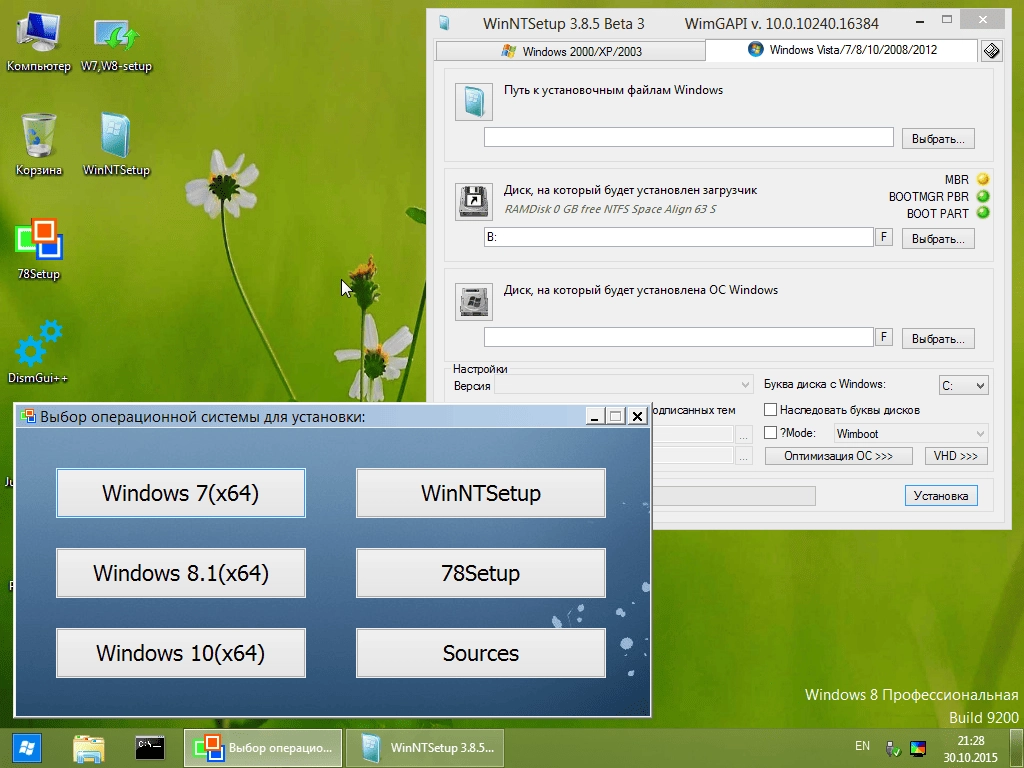The image size is (1024, 768).
Task: Open the command prompt taskbar icon
Action: [x=150, y=748]
